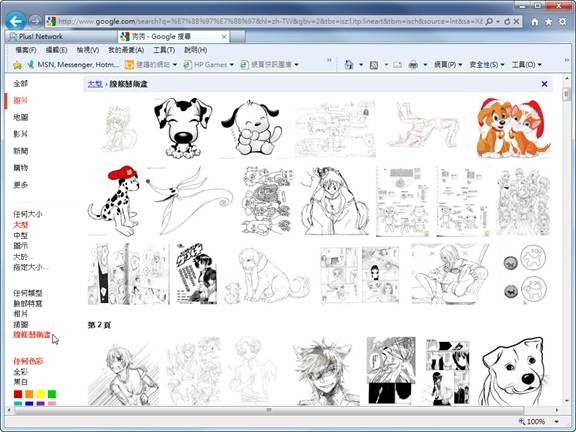Pick the orange color swatch filter
576x432 pixels.
click(29, 394)
